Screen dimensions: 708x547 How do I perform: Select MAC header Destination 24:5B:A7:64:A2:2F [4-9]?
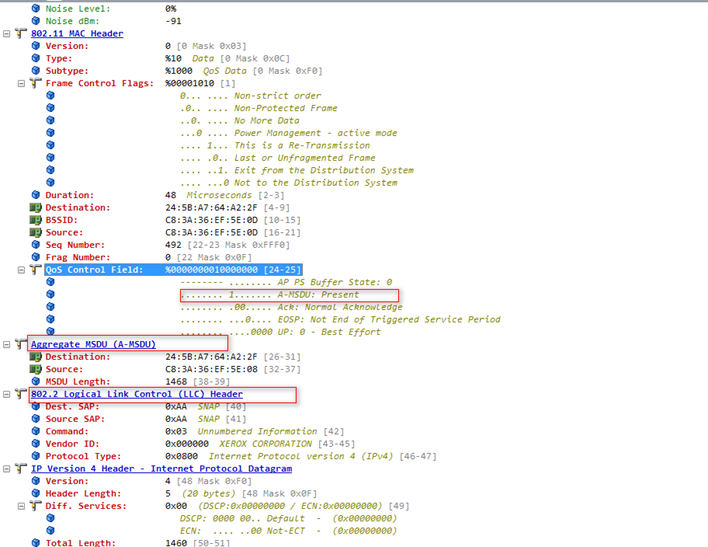tap(227, 207)
